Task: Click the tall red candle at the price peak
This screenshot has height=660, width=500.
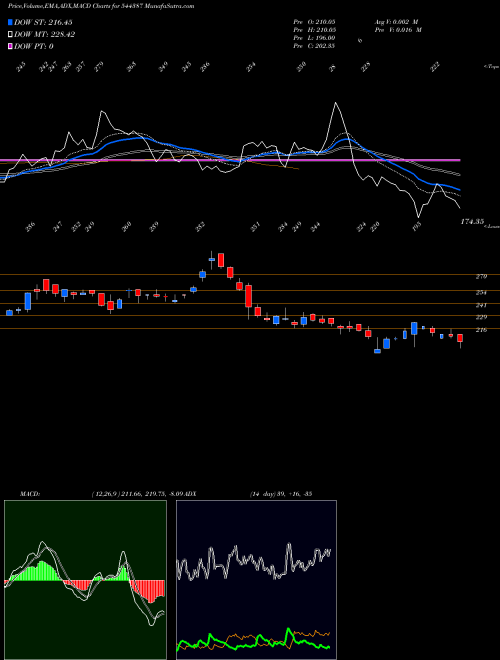Action: pyautogui.click(x=221, y=260)
